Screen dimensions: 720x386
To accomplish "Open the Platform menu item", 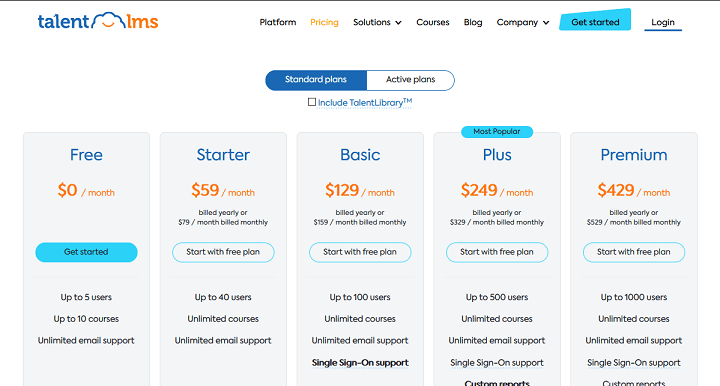I will pos(278,22).
